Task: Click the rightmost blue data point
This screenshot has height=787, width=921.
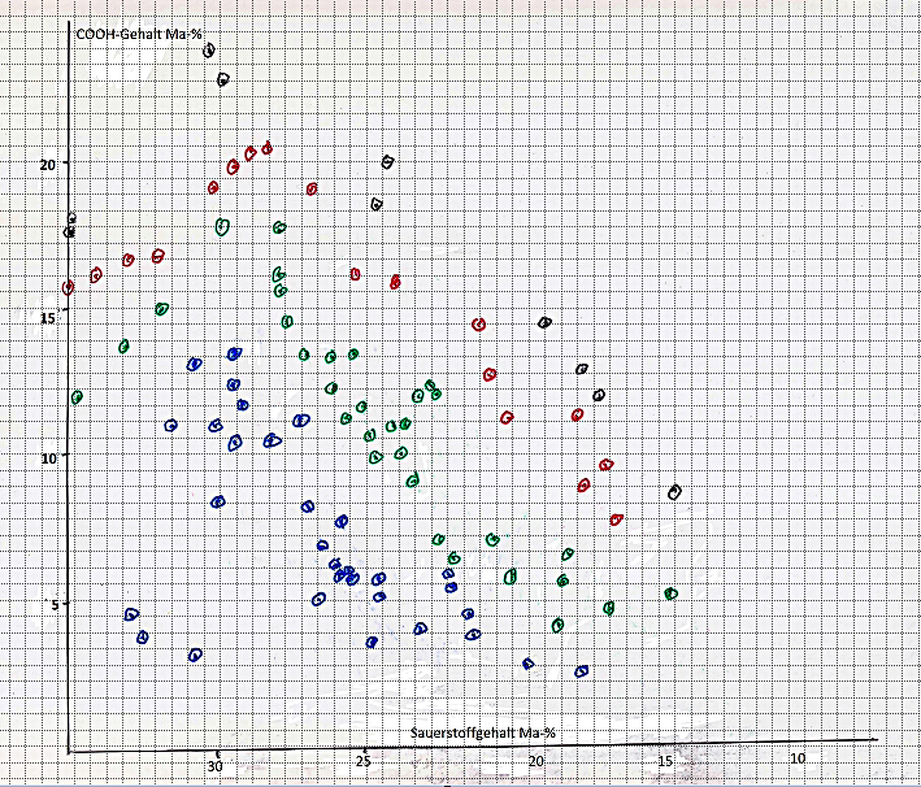Action: tap(582, 671)
